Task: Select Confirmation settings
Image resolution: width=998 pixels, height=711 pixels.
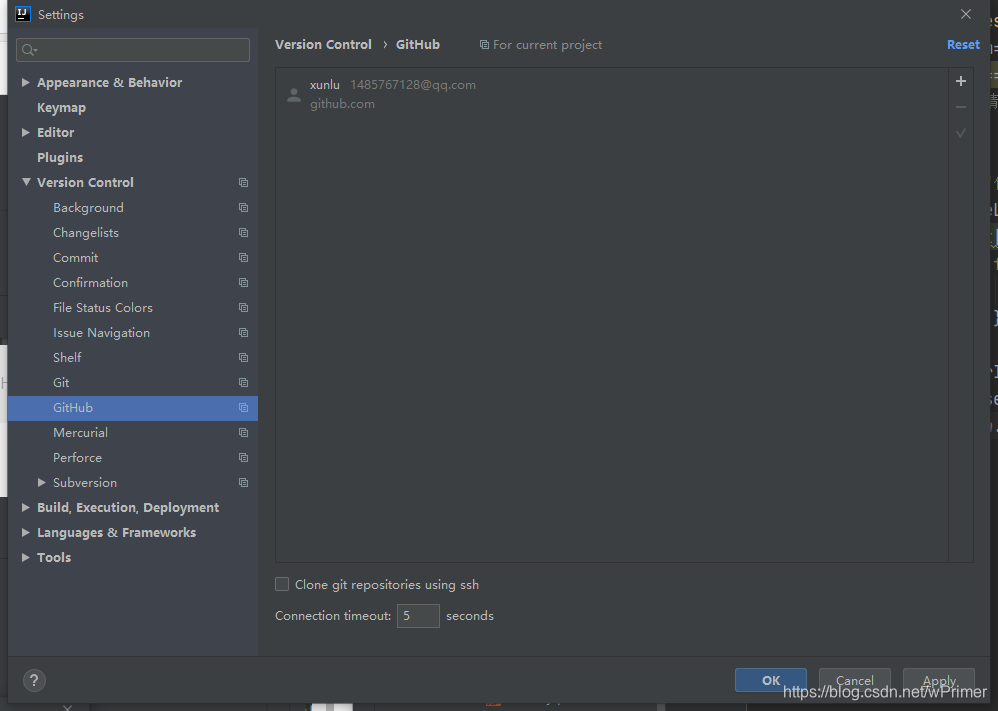Action: [90, 283]
